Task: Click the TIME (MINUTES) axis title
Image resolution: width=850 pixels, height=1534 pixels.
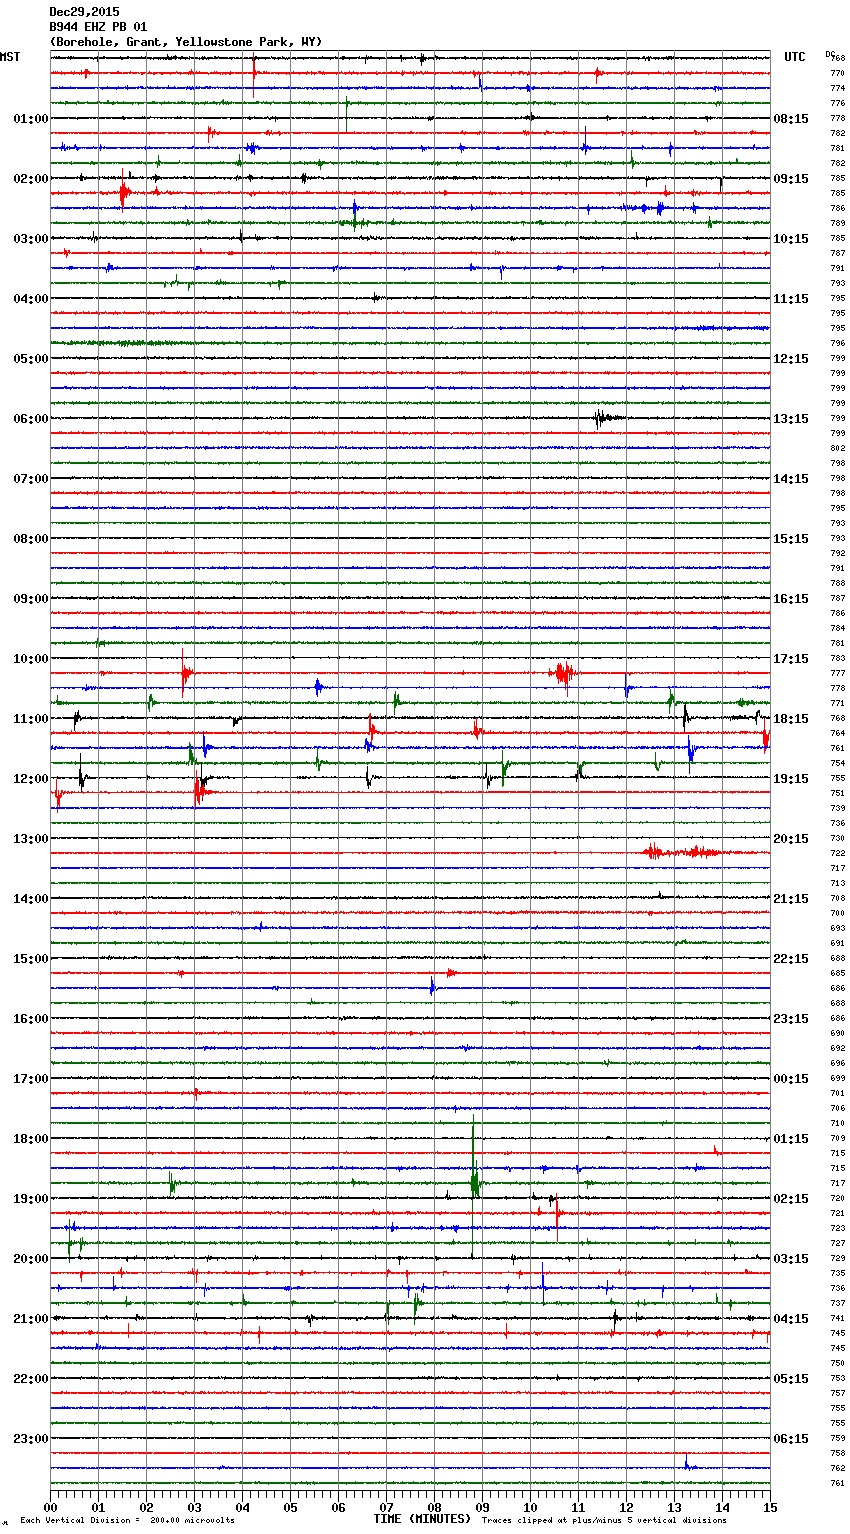Action: click(422, 1519)
